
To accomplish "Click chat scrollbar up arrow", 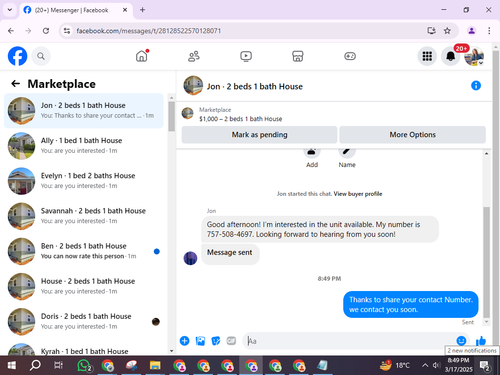I will (x=486, y=154).
